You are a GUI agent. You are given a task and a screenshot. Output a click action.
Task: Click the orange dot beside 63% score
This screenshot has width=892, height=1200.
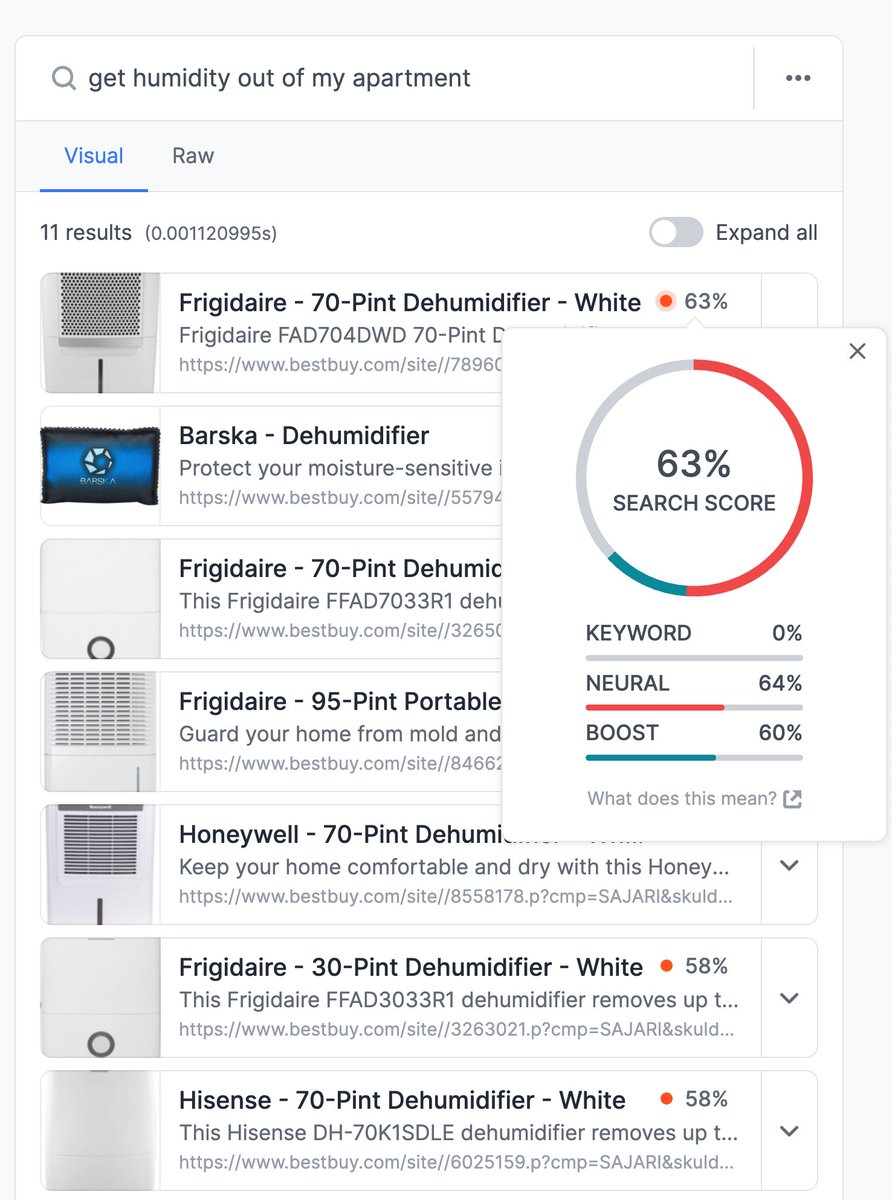(666, 301)
